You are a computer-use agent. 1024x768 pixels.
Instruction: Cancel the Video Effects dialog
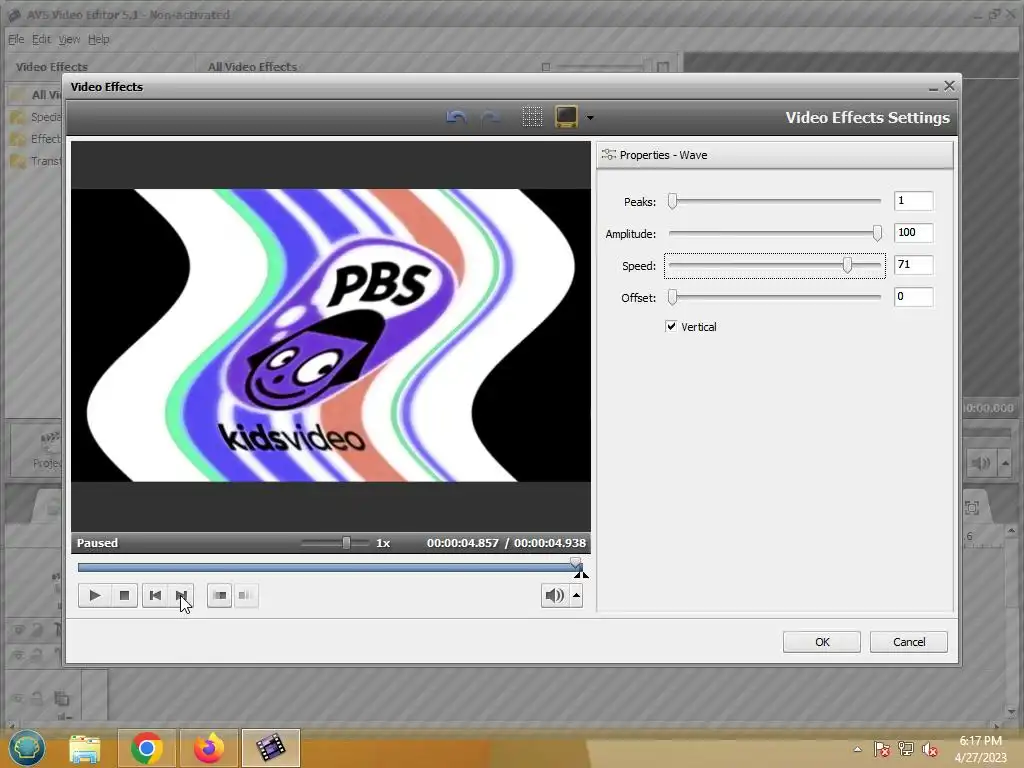click(908, 642)
